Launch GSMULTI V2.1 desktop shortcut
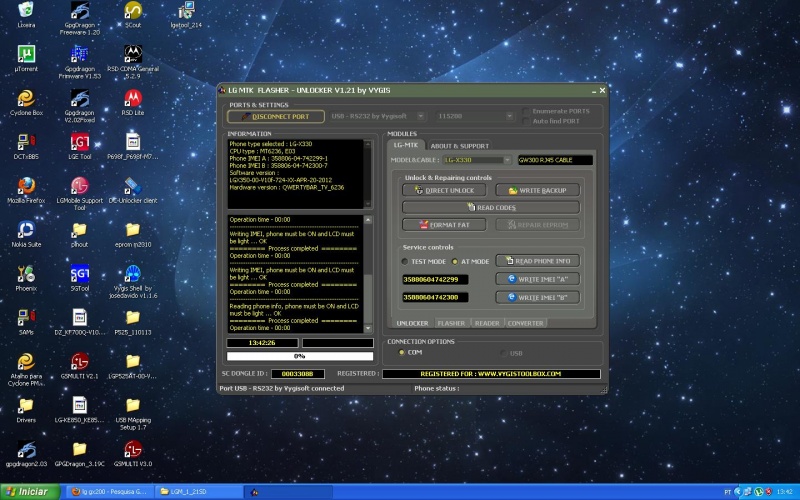The height and width of the screenshot is (500, 800). coord(80,365)
